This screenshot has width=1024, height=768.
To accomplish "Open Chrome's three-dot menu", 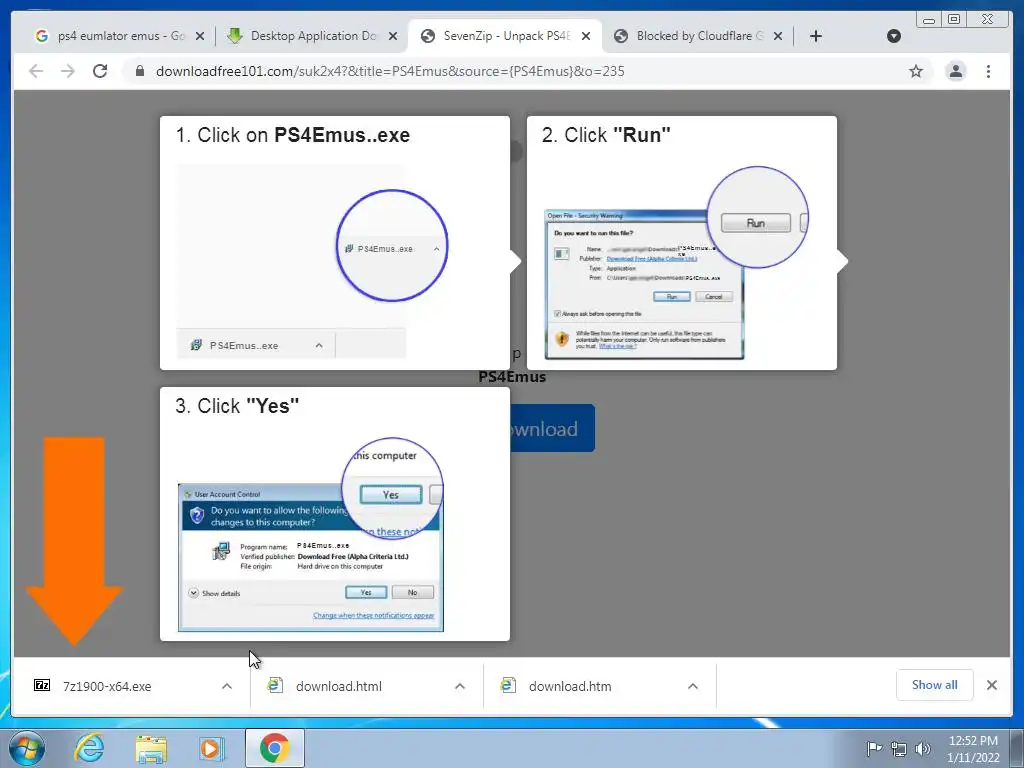I will click(988, 71).
